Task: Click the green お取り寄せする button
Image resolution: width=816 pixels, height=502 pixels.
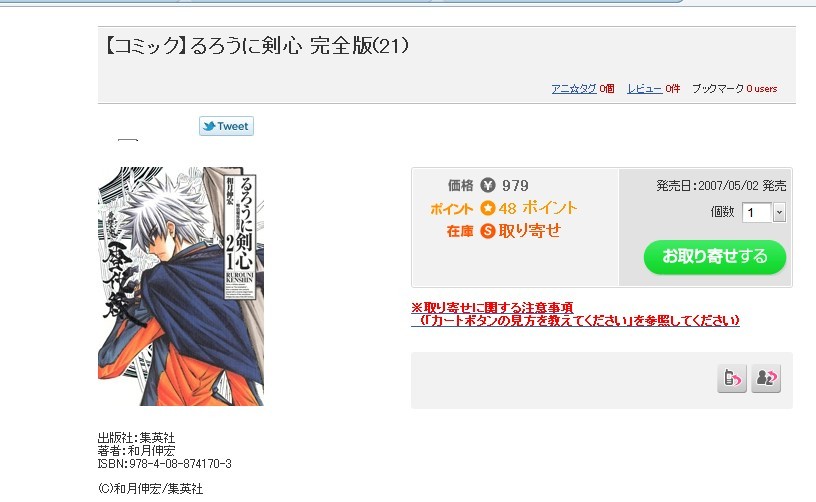Action: pos(715,257)
